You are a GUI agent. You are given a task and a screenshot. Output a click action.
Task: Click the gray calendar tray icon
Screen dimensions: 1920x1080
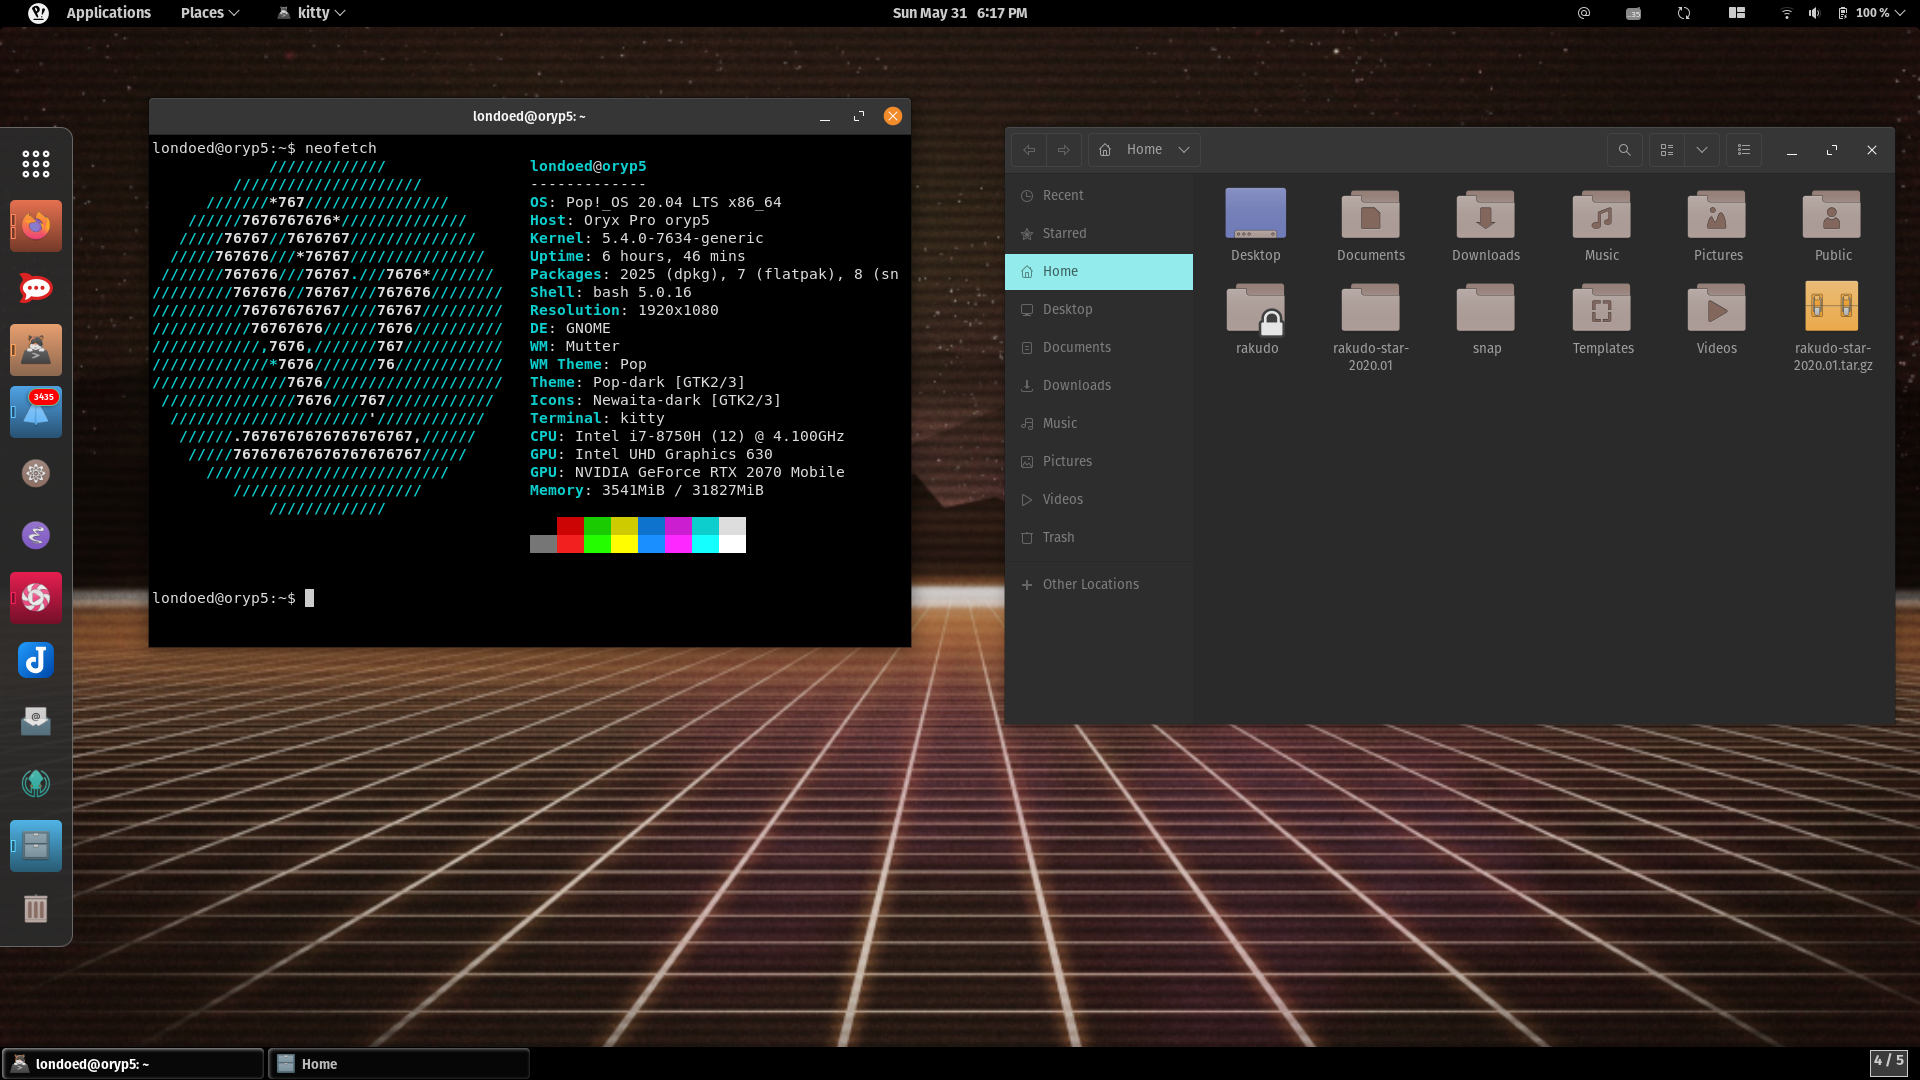(x=1633, y=13)
